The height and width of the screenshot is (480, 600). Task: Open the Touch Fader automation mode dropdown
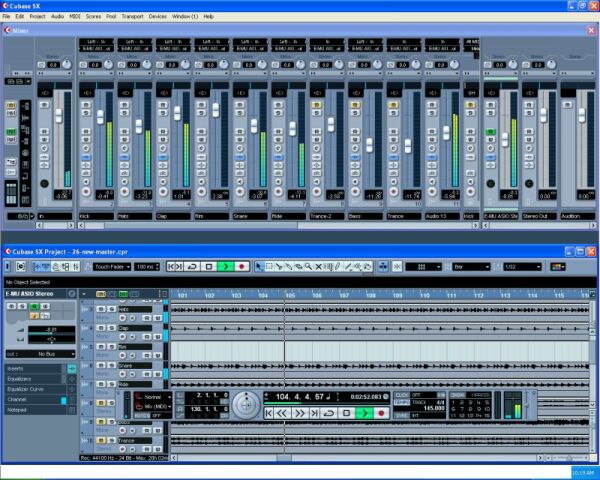[x=112, y=267]
